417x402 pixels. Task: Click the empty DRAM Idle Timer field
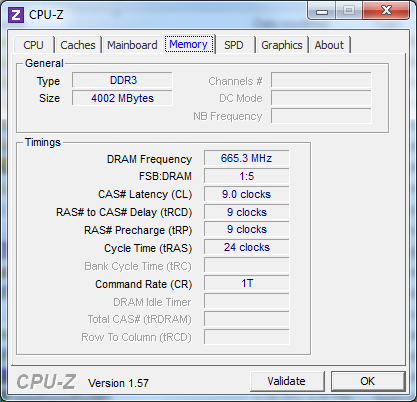pos(247,301)
